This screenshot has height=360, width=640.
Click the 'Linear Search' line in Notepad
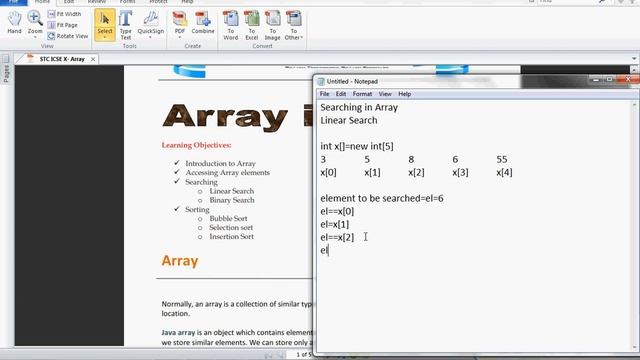tap(349, 120)
